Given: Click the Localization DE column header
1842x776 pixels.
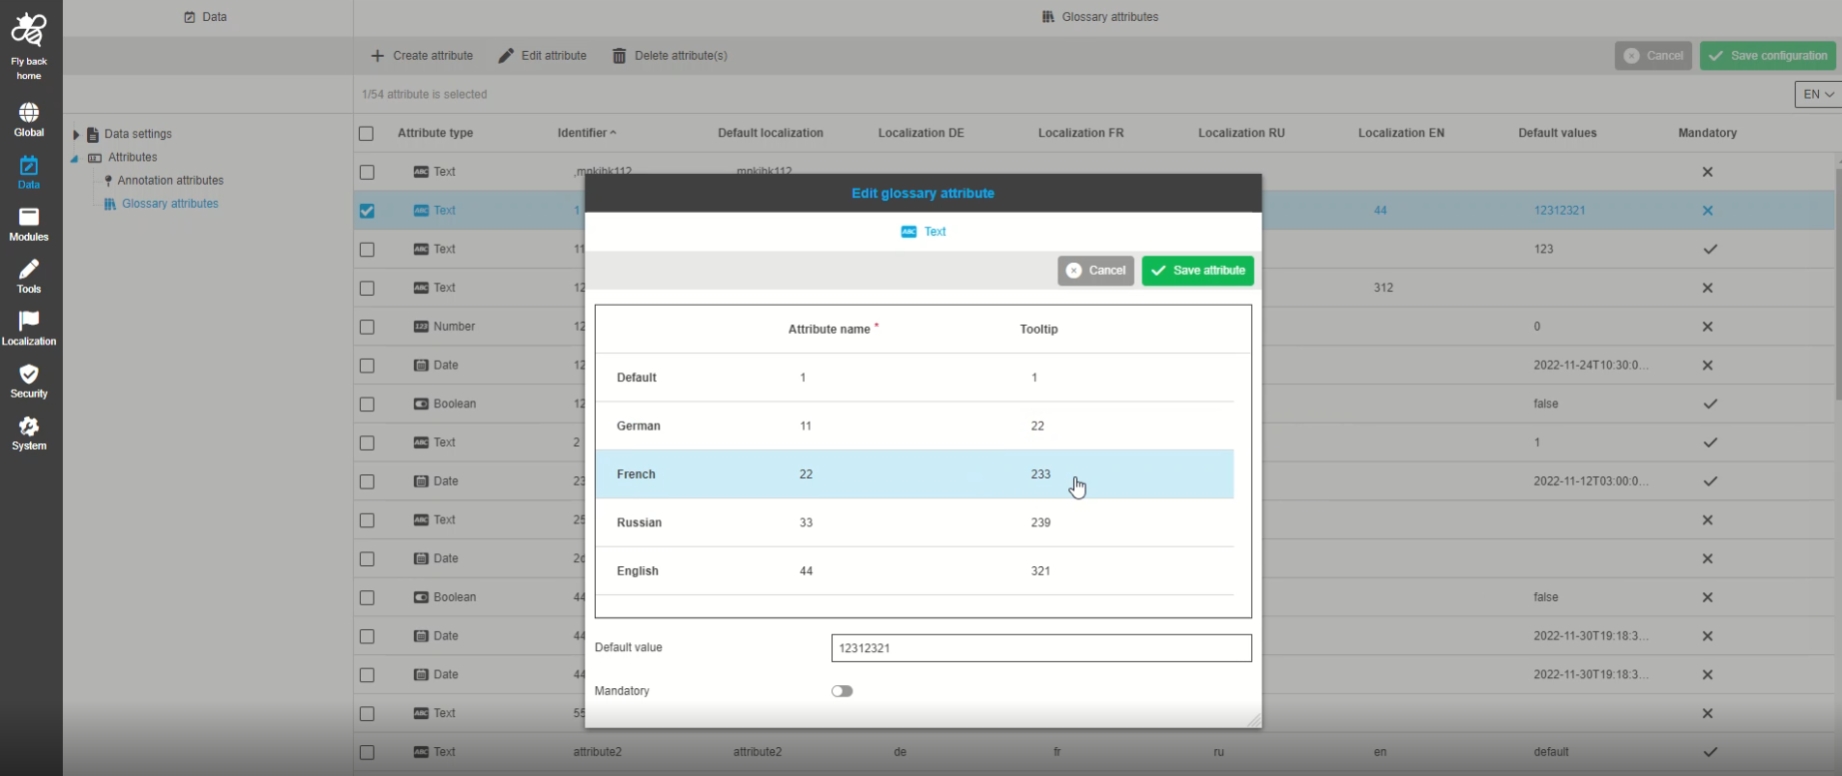Looking at the screenshot, I should click(921, 133).
